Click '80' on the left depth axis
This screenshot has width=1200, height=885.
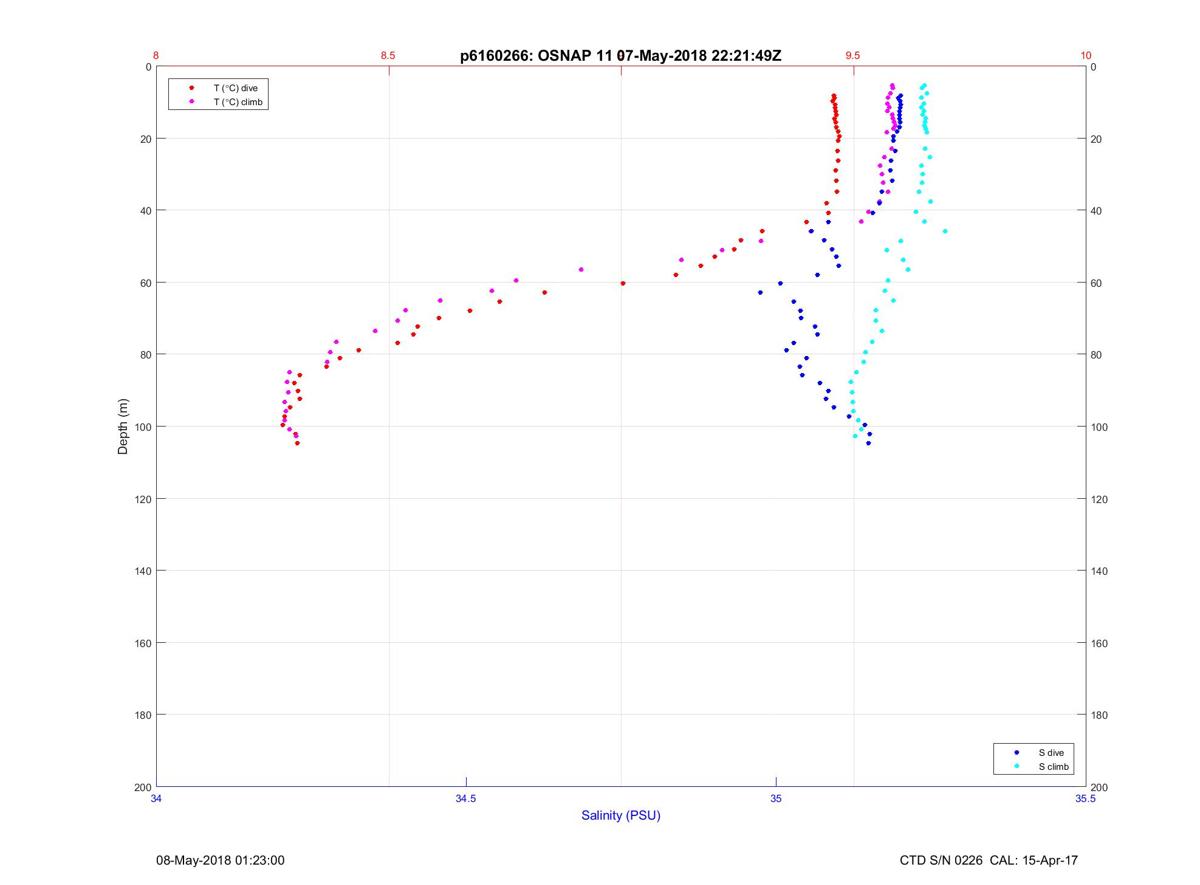click(145, 355)
